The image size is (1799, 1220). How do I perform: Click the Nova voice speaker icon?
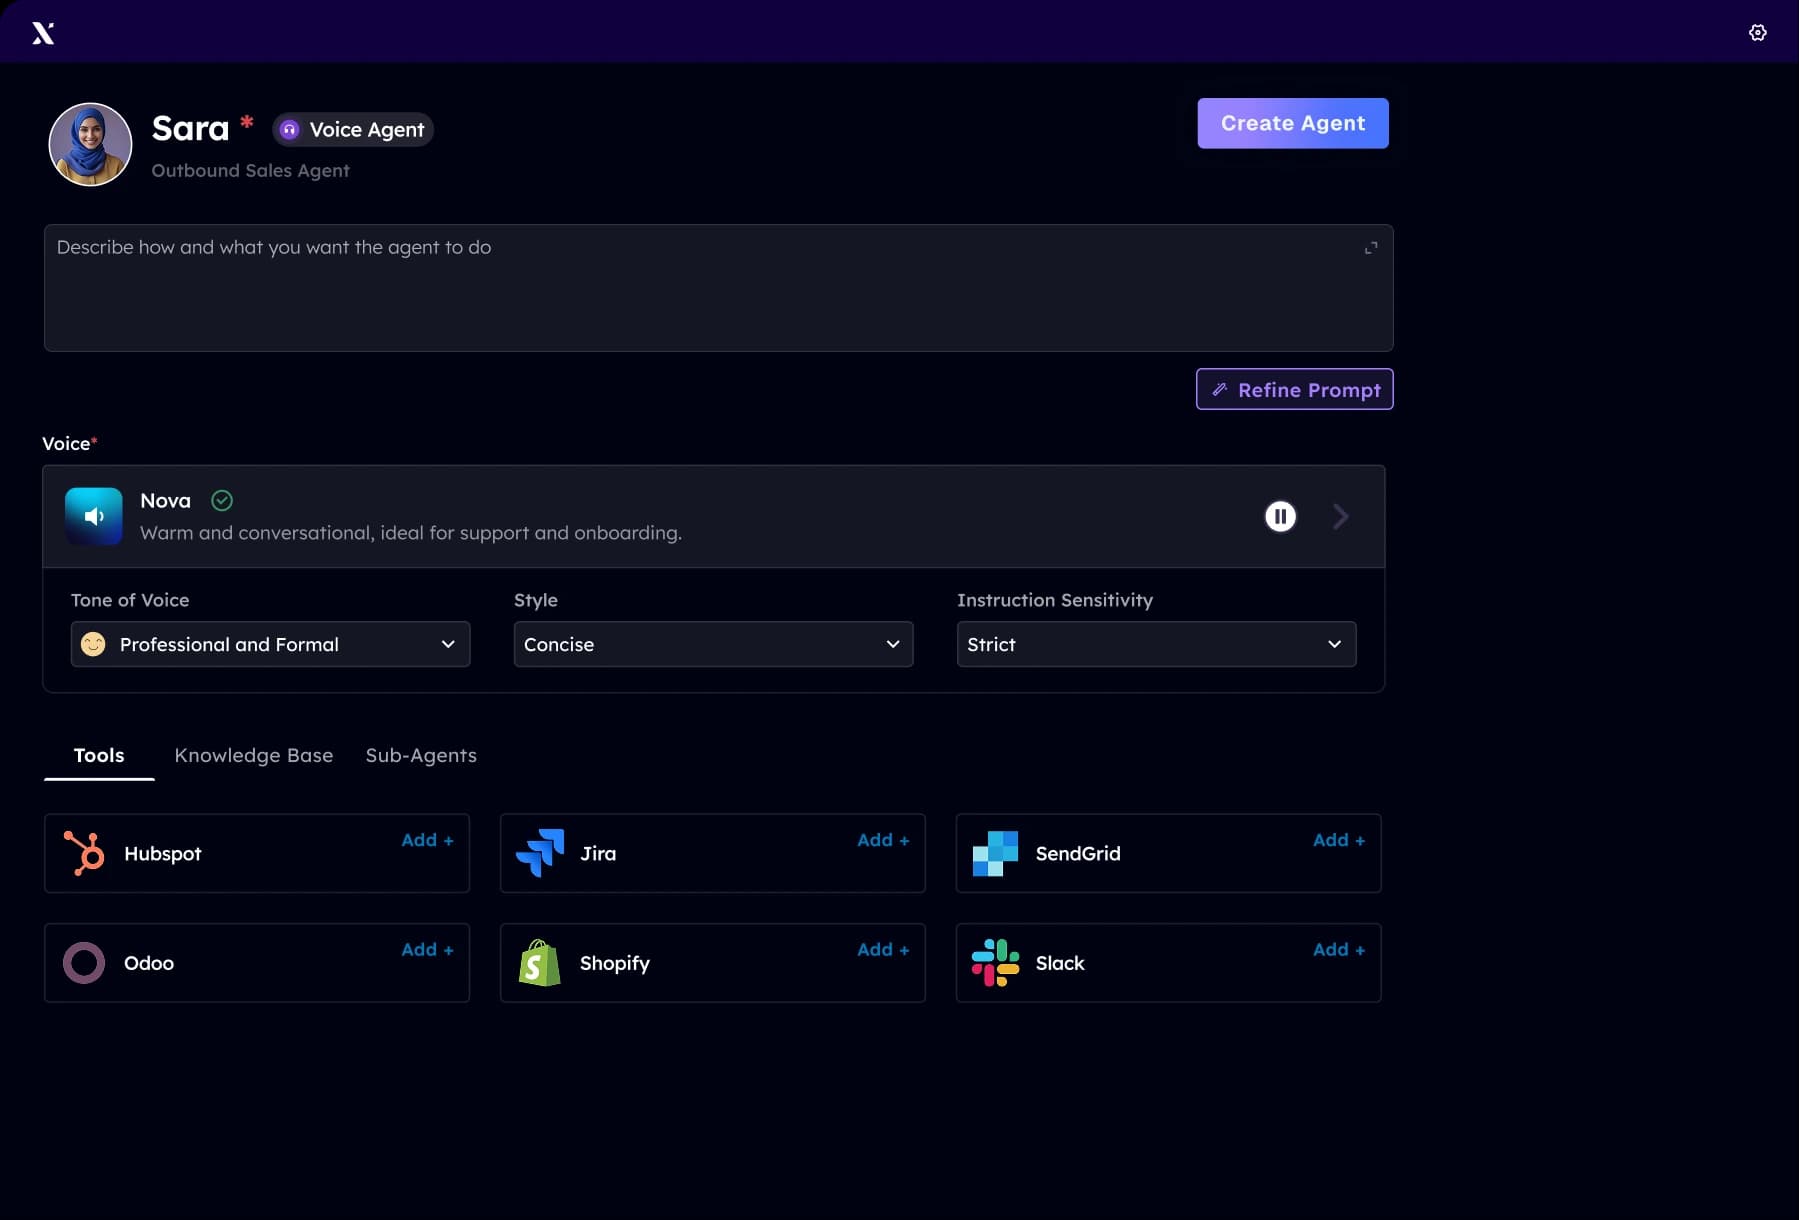(x=93, y=516)
